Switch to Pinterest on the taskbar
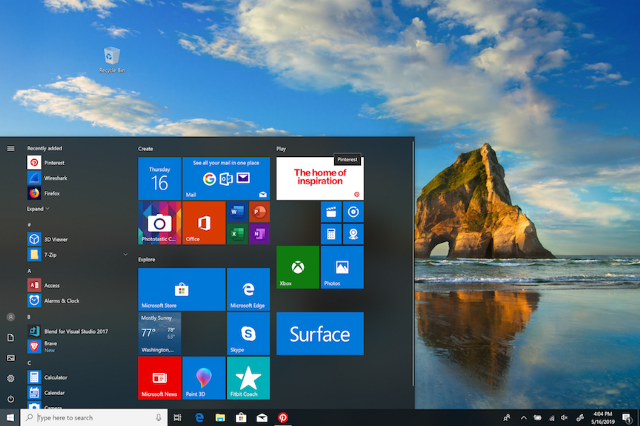Image resolution: width=640 pixels, height=426 pixels. click(x=282, y=417)
